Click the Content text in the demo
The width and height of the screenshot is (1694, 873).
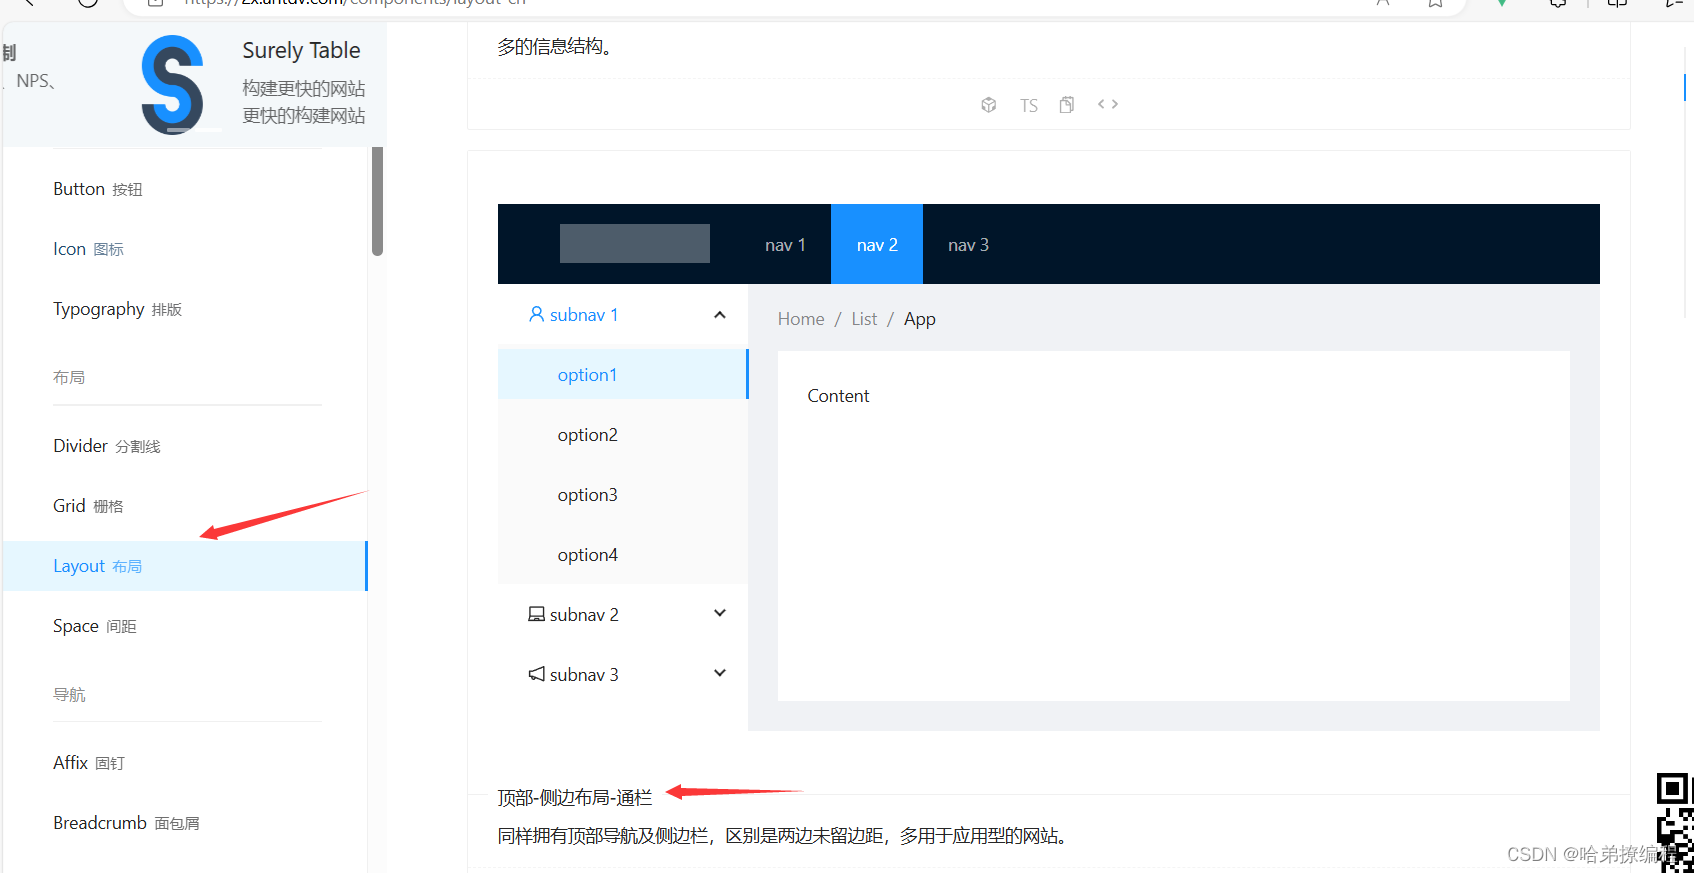838,396
